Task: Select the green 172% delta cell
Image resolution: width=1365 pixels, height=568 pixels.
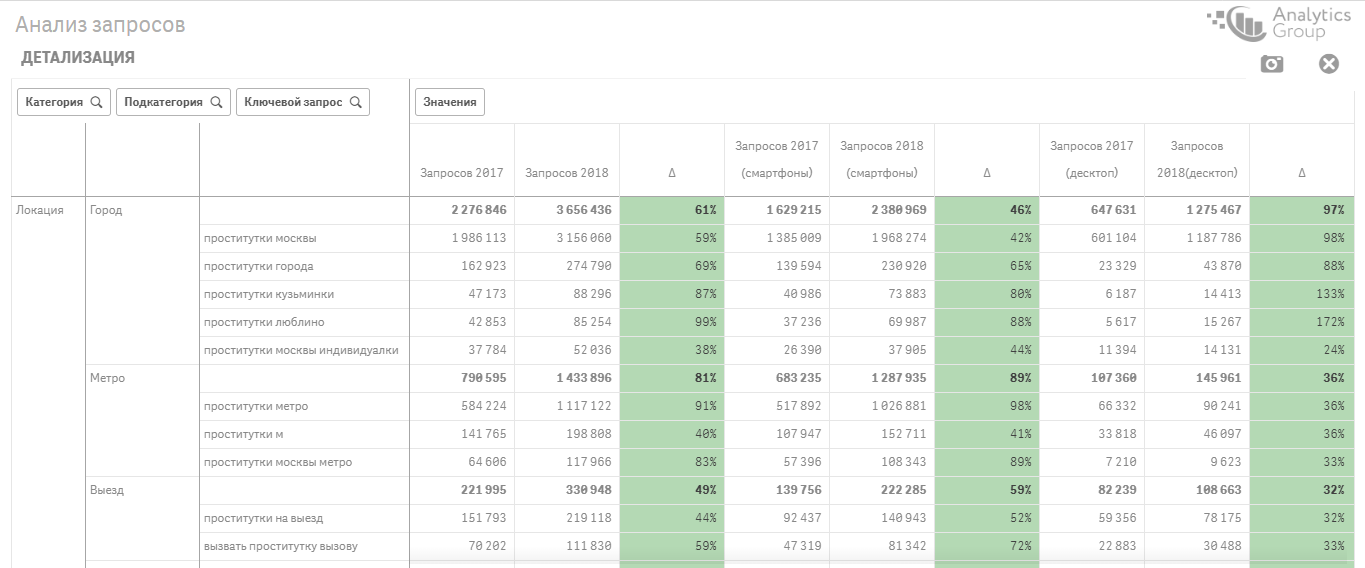Action: click(x=1301, y=323)
